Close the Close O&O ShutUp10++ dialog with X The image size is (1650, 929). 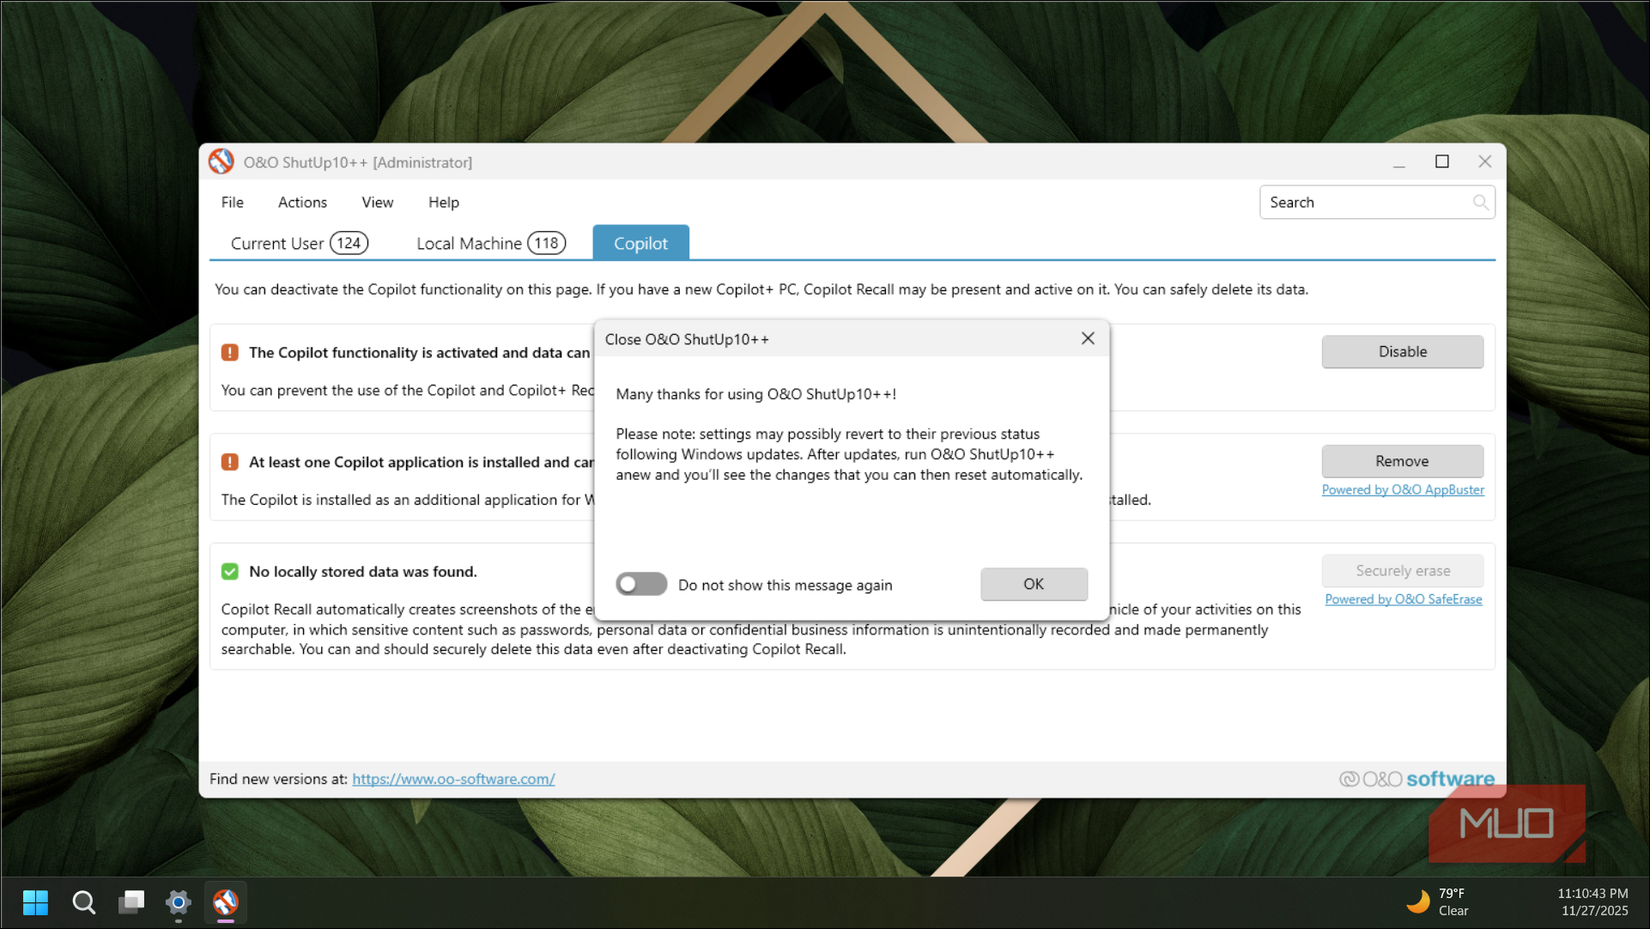(x=1088, y=339)
